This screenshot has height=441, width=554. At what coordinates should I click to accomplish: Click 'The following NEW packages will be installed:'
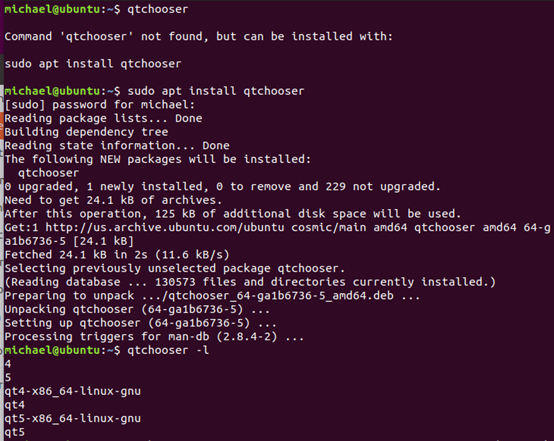click(x=158, y=159)
